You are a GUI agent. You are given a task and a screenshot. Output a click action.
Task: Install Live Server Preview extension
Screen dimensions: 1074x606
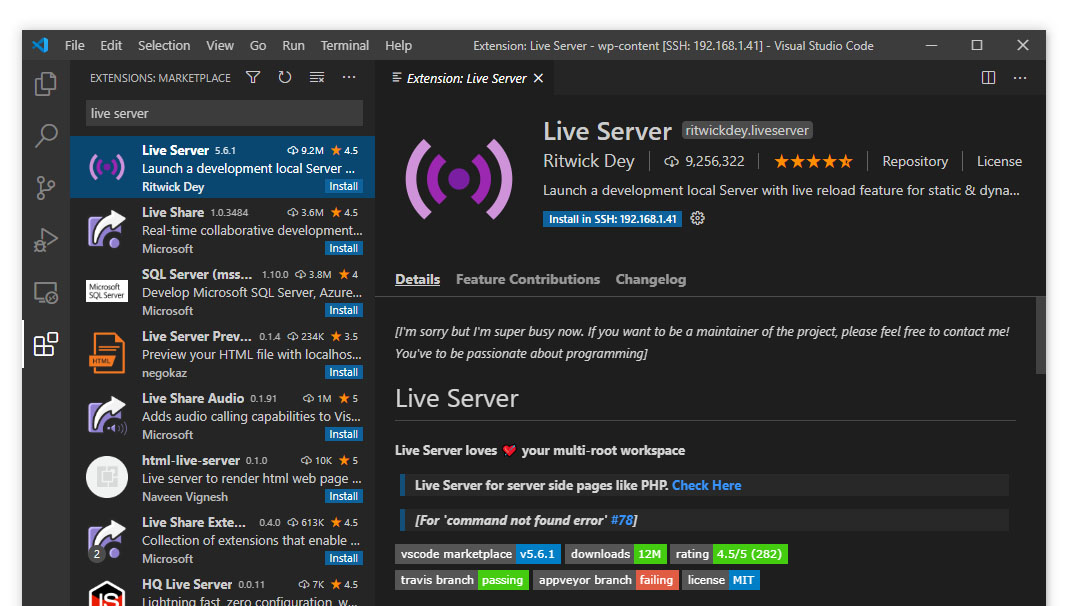pos(343,373)
